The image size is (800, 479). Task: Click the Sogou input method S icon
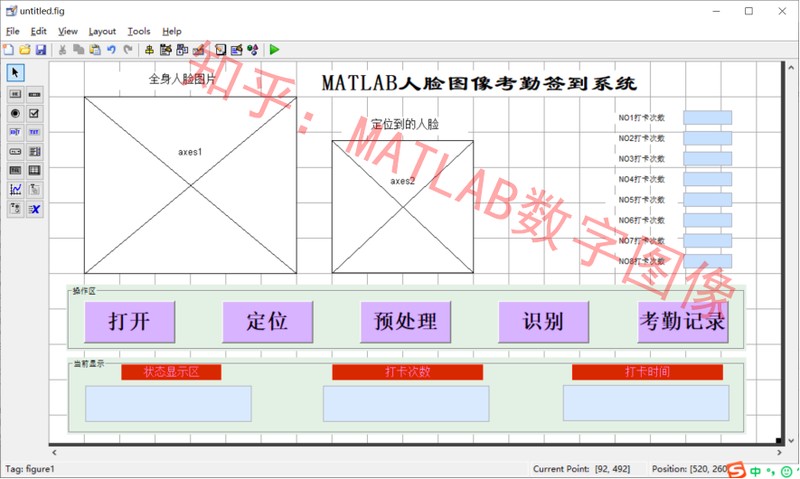click(x=736, y=470)
